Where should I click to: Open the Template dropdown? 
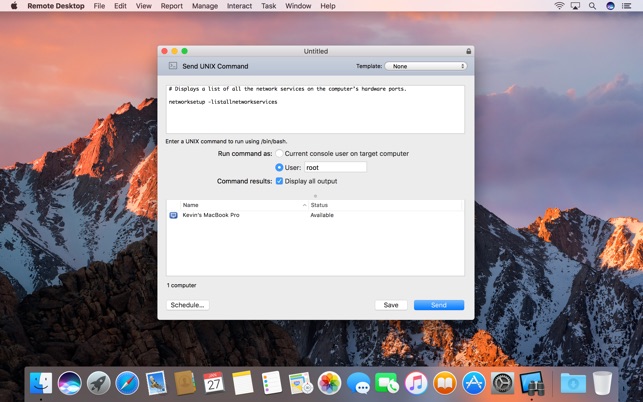426,66
